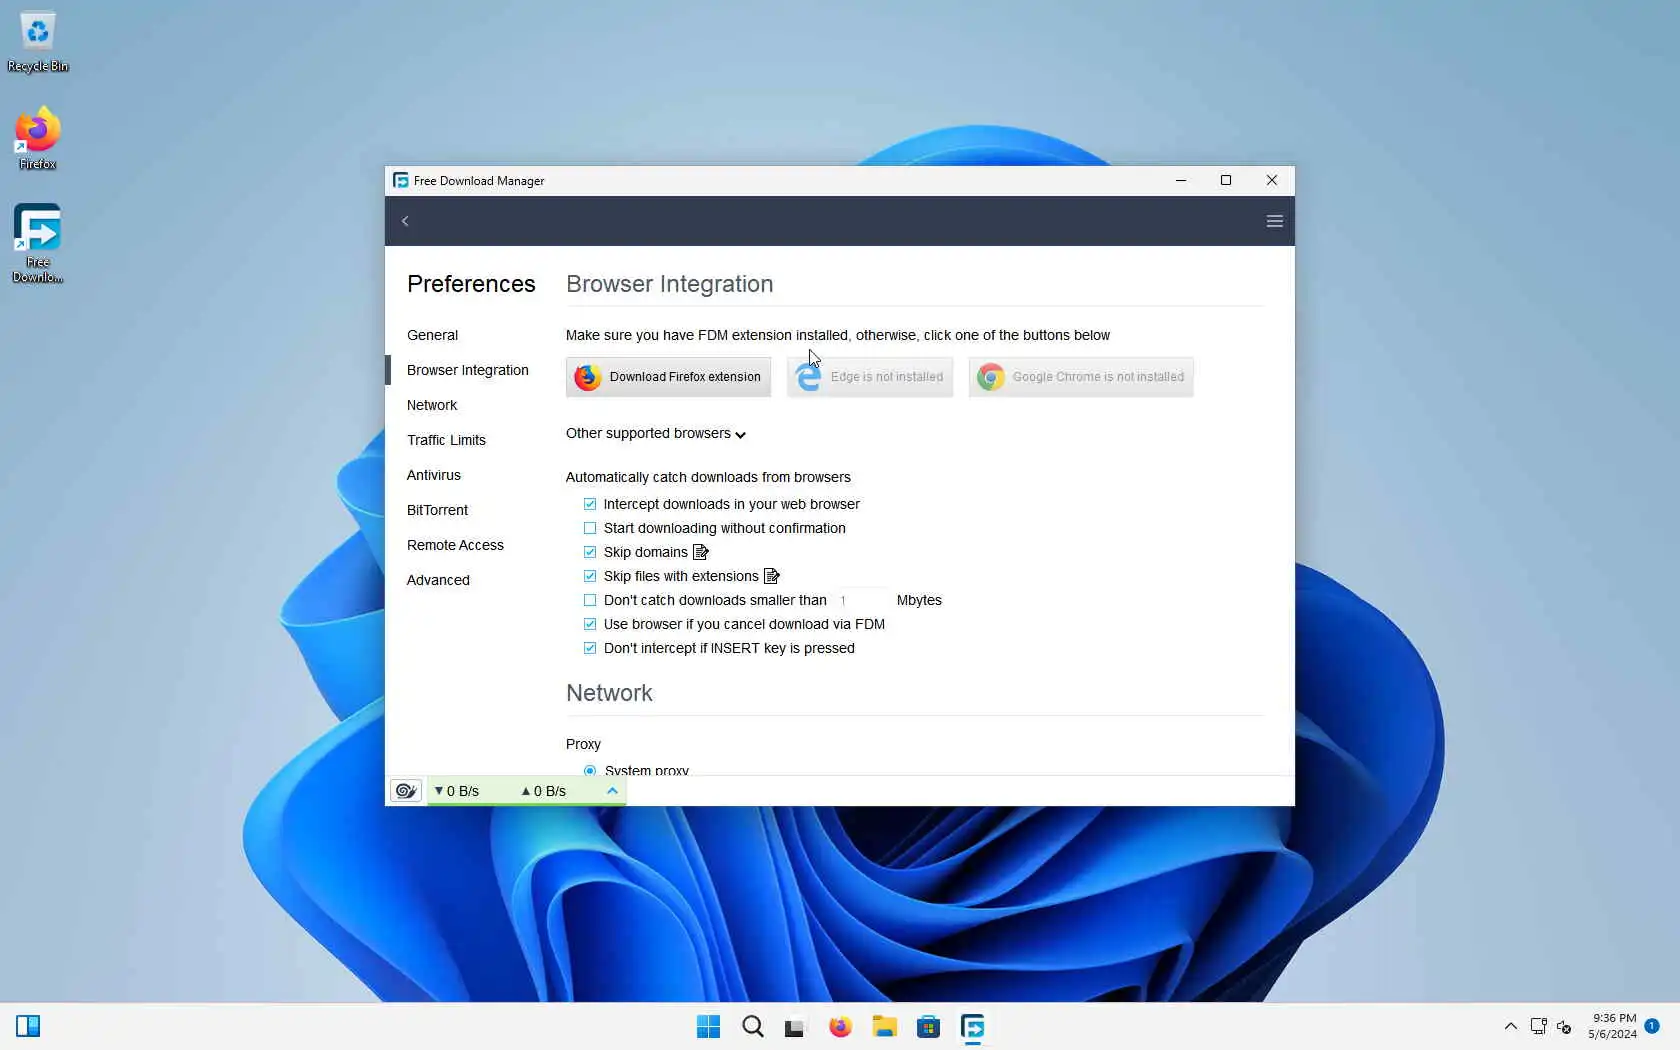
Task: Enable Start downloading without confirmation
Action: 590,528
